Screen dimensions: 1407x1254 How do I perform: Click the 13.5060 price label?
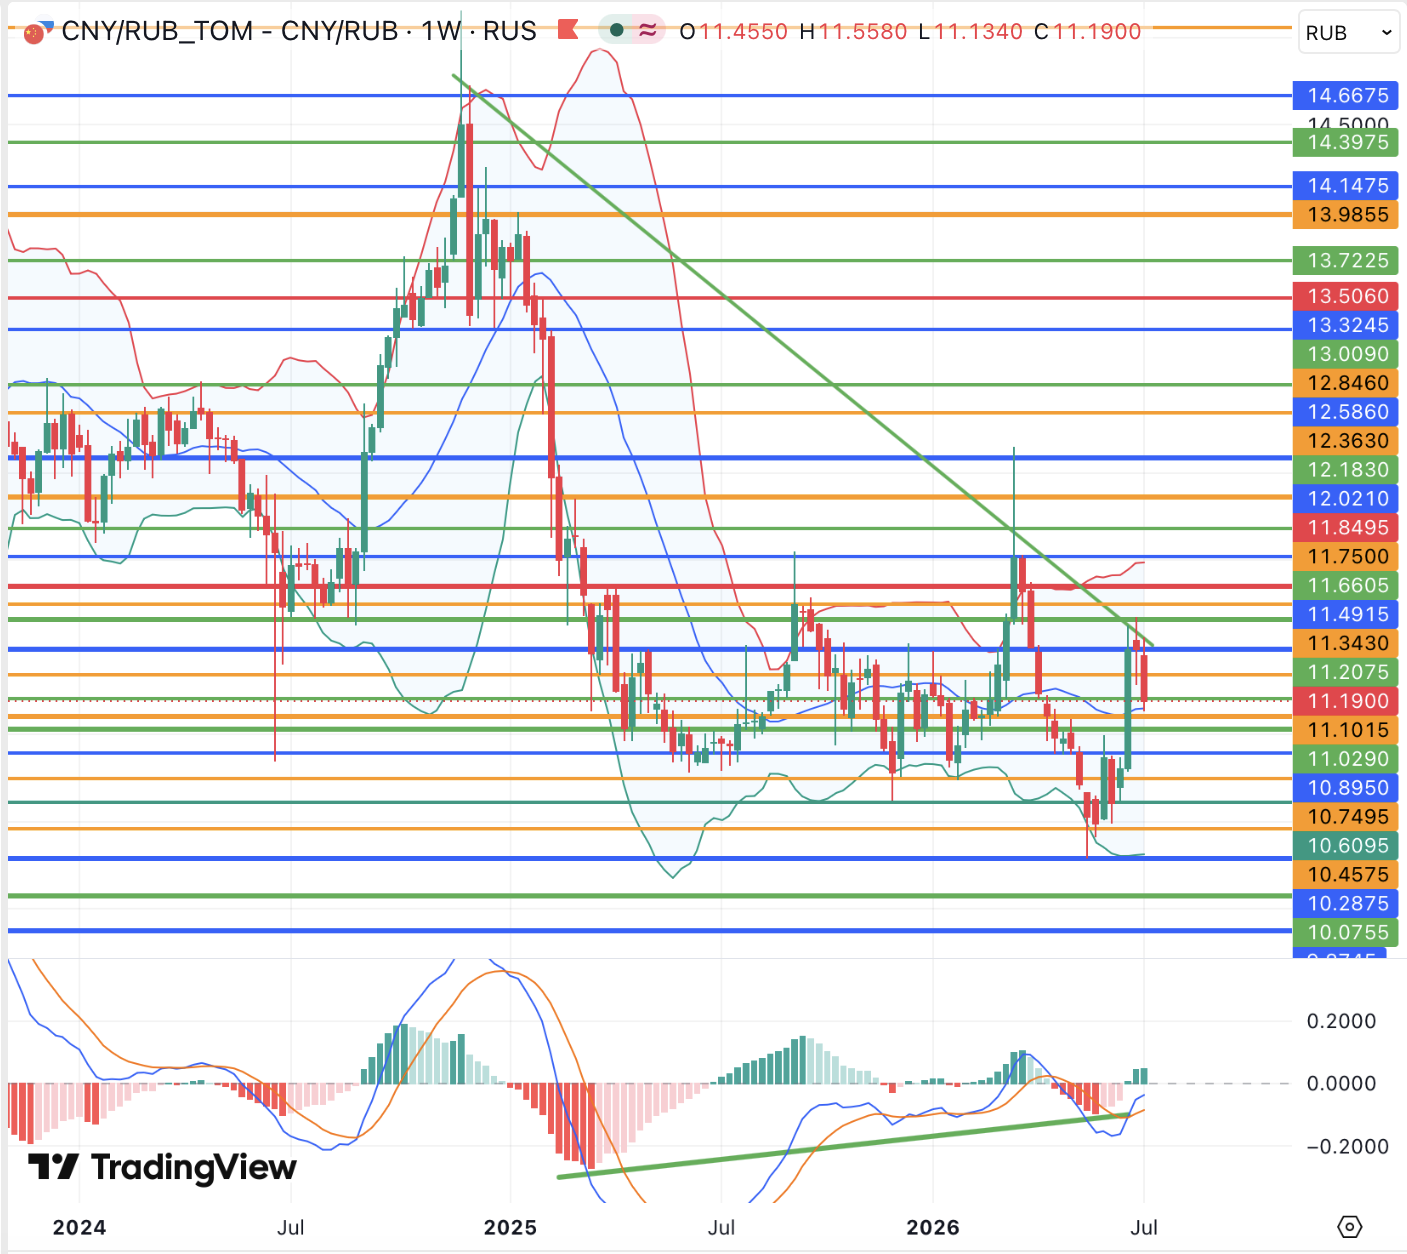click(x=1346, y=296)
